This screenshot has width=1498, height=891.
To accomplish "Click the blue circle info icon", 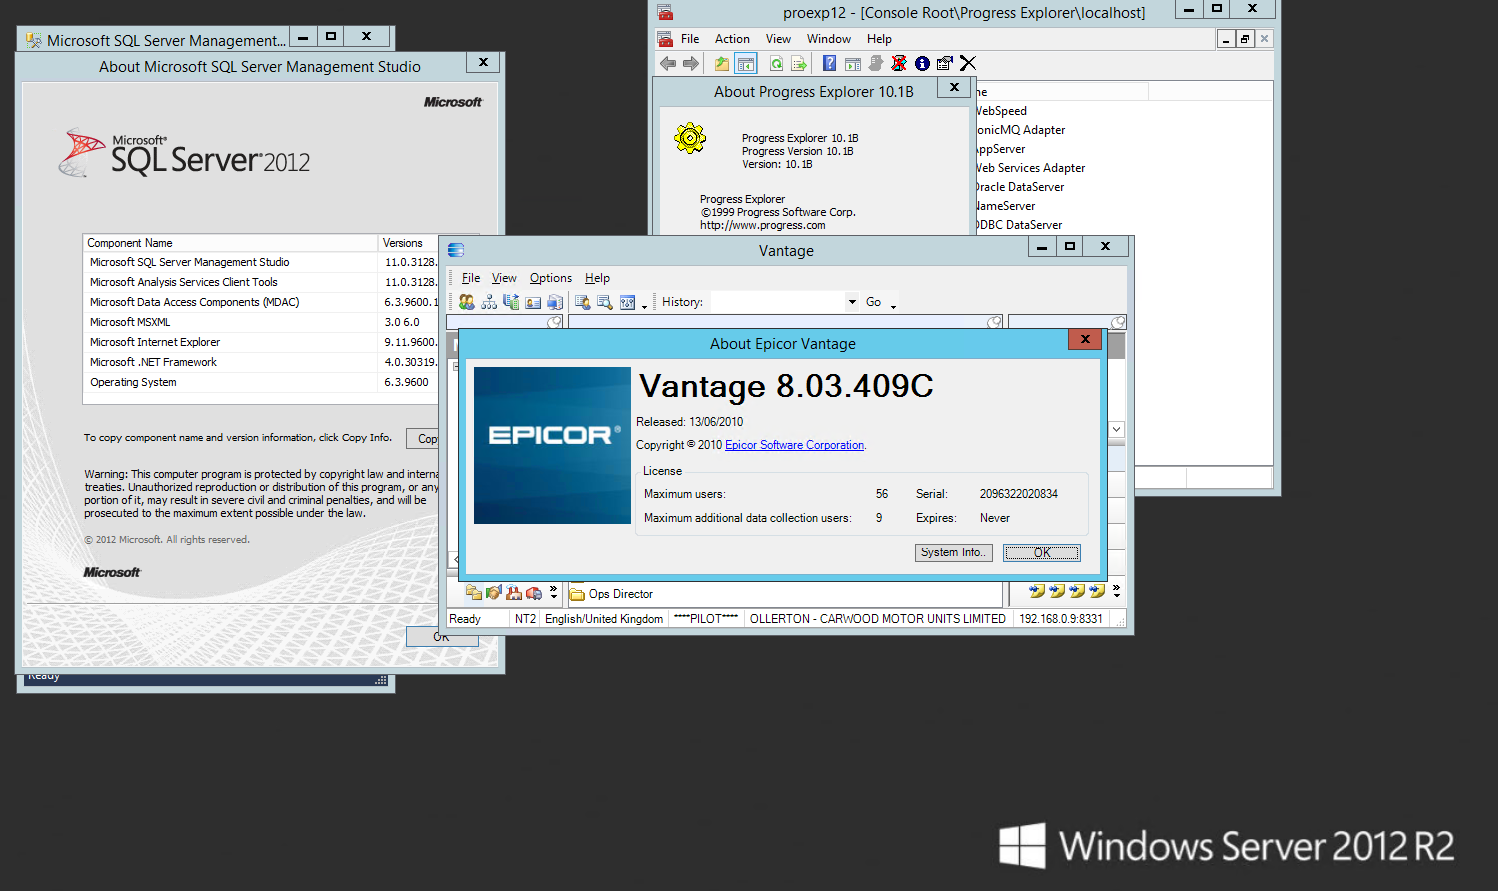I will [922, 63].
